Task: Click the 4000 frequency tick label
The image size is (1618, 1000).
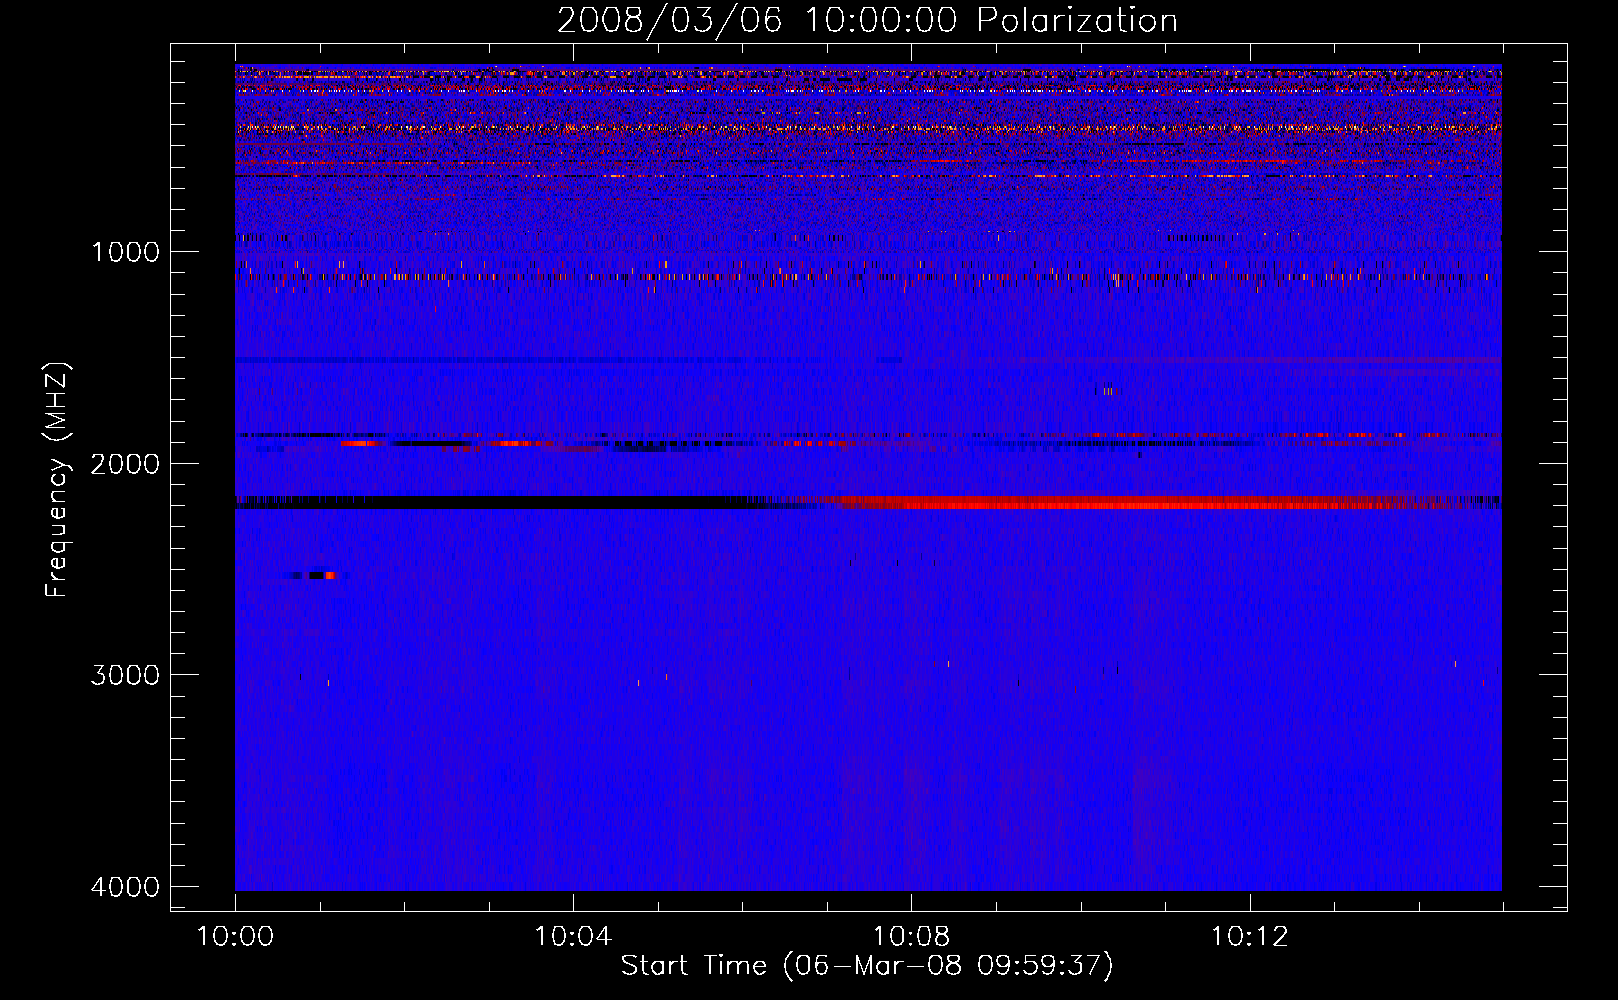Action: 125,887
